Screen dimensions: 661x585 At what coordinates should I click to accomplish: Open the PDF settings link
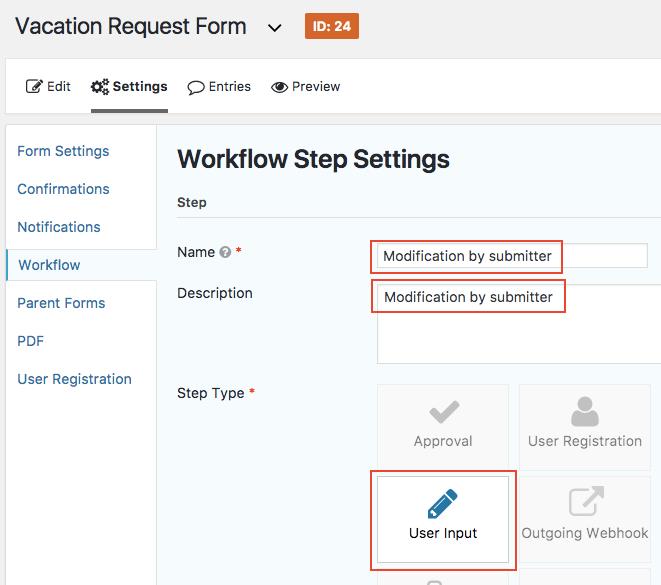(x=30, y=341)
